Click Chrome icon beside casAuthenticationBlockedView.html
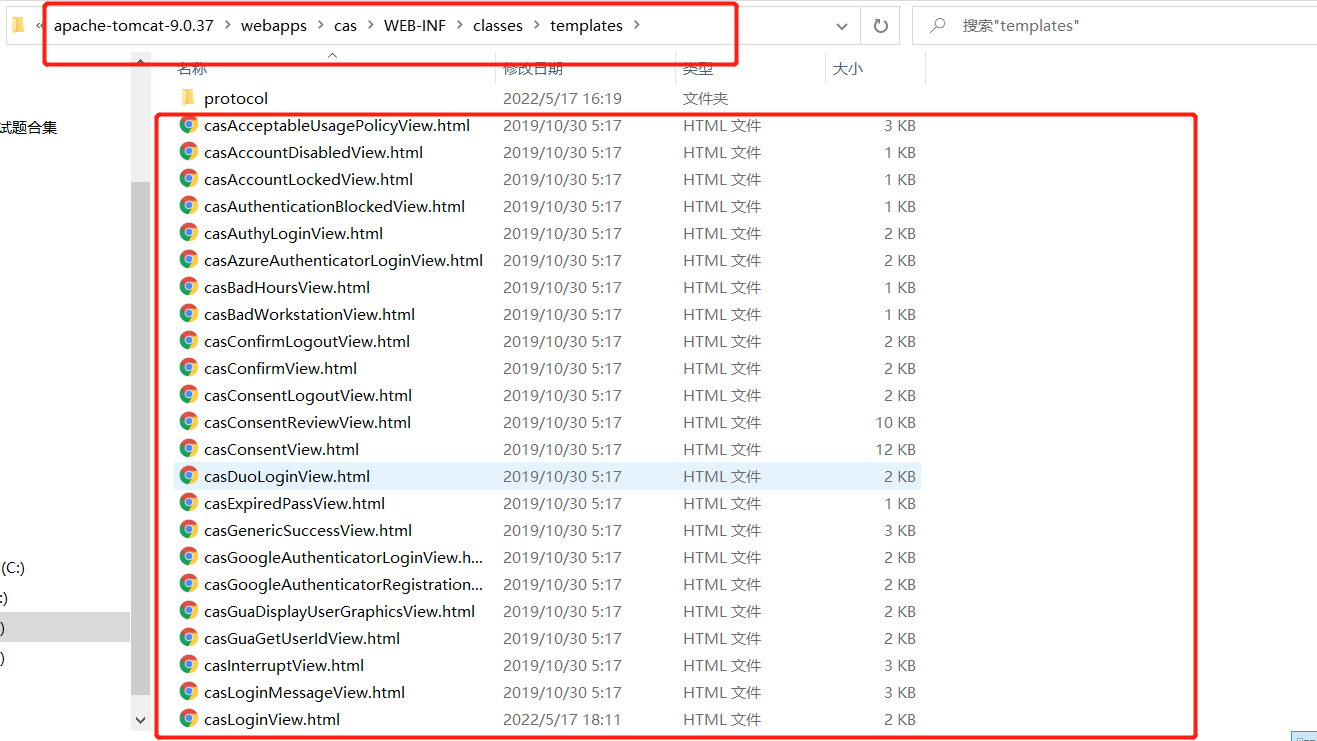Screen dimensions: 1317x741 [188, 206]
